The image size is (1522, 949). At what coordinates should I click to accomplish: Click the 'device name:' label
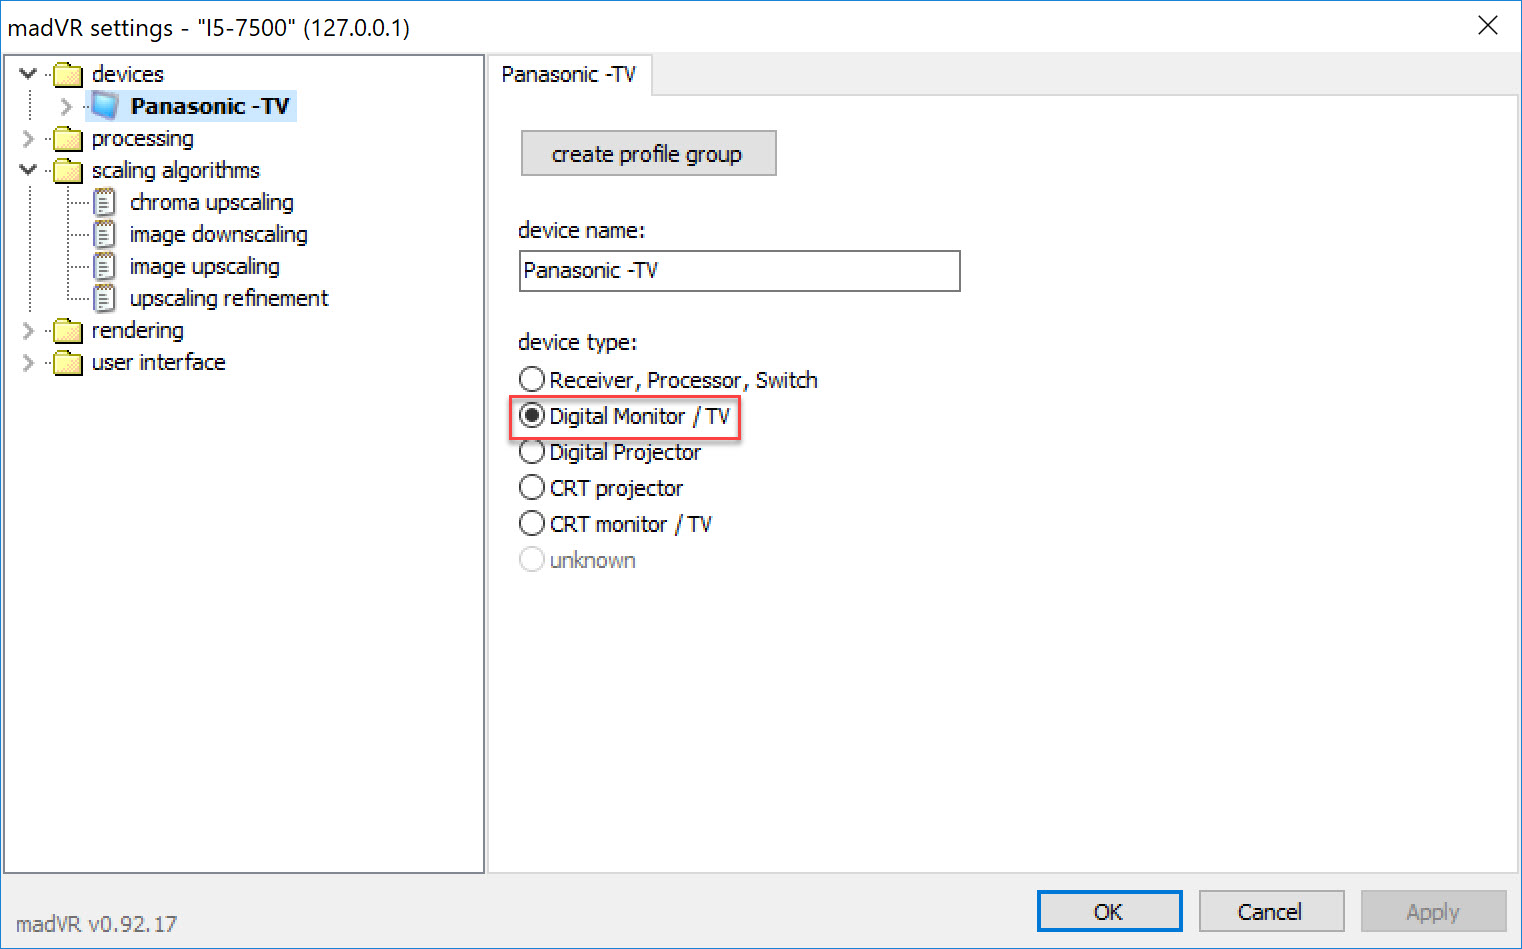click(x=582, y=230)
